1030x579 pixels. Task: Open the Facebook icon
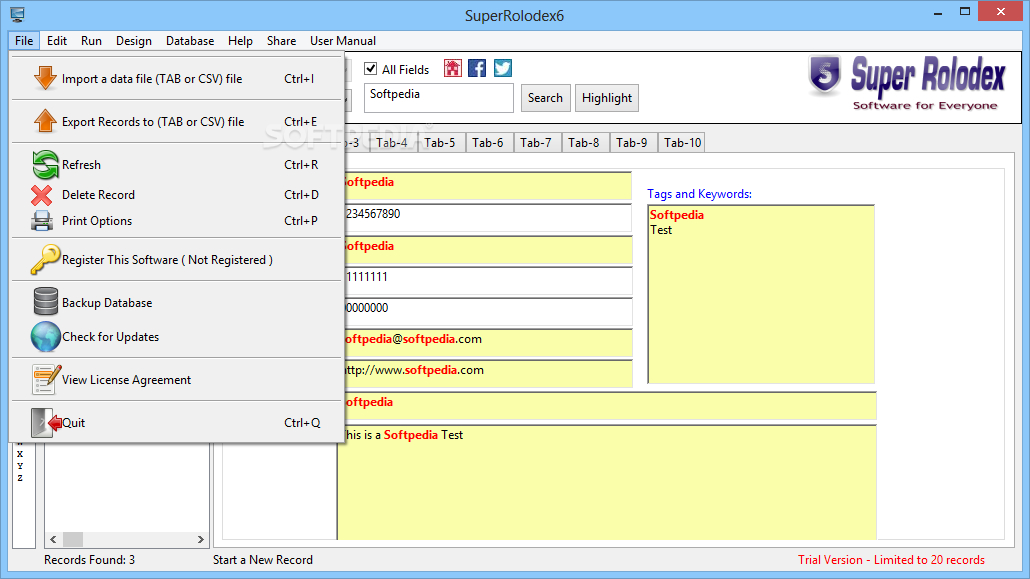click(478, 68)
